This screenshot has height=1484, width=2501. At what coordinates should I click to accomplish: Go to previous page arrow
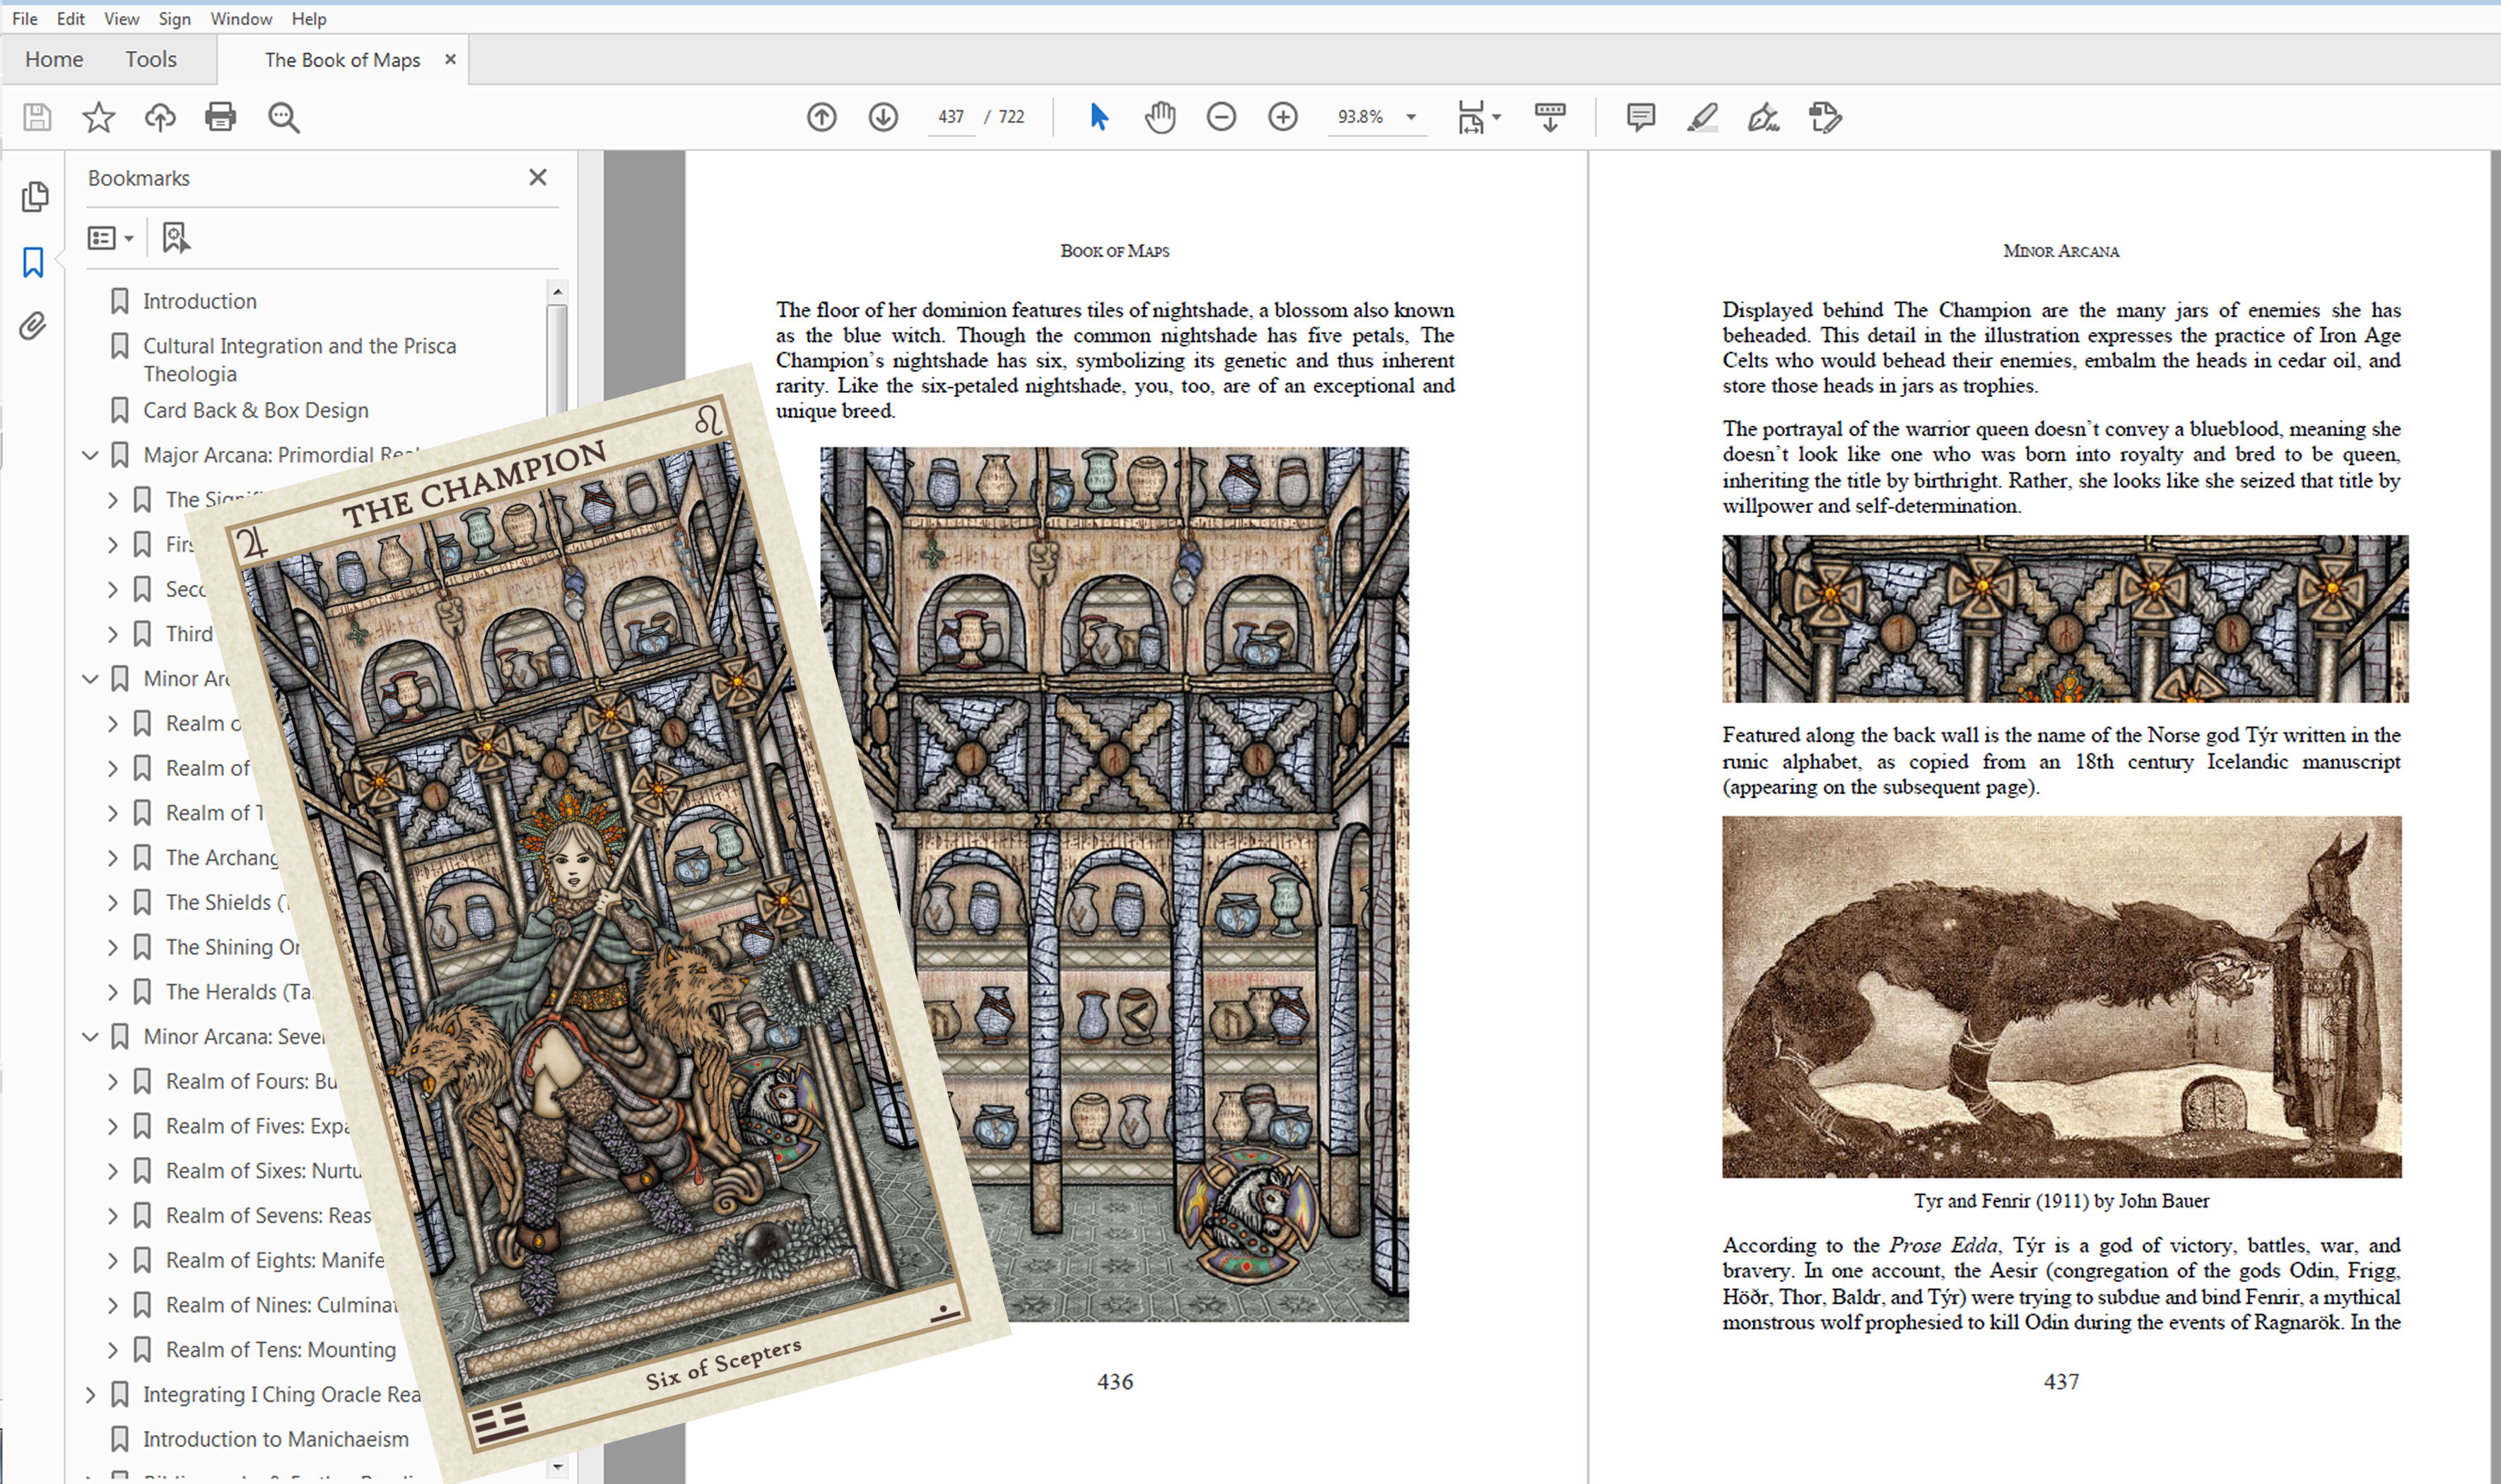(x=821, y=117)
